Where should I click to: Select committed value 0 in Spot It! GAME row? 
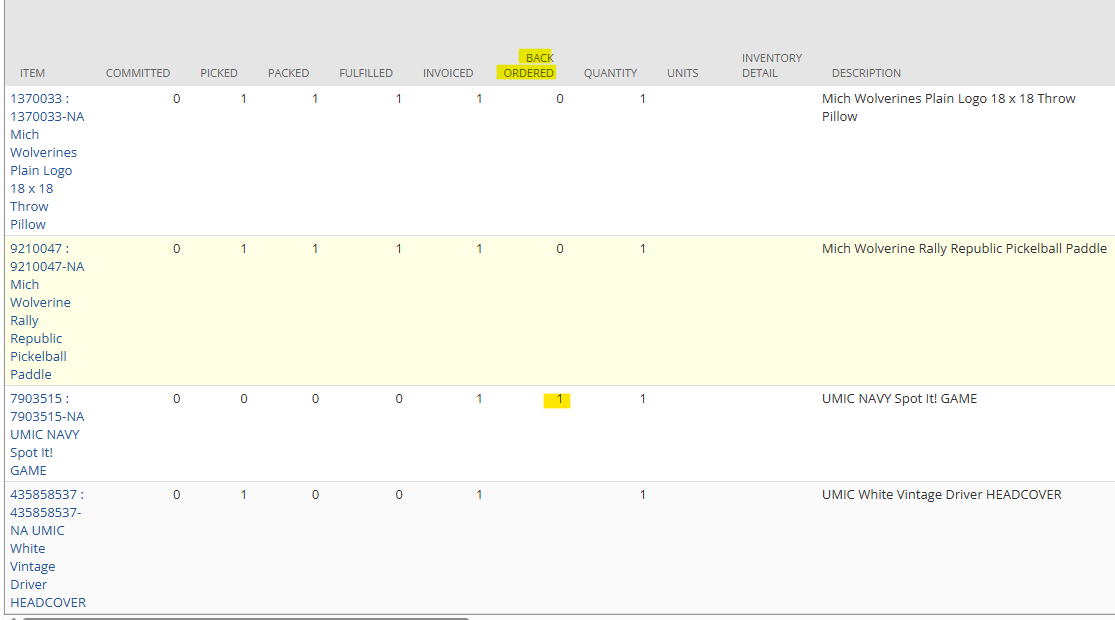pyautogui.click(x=176, y=399)
